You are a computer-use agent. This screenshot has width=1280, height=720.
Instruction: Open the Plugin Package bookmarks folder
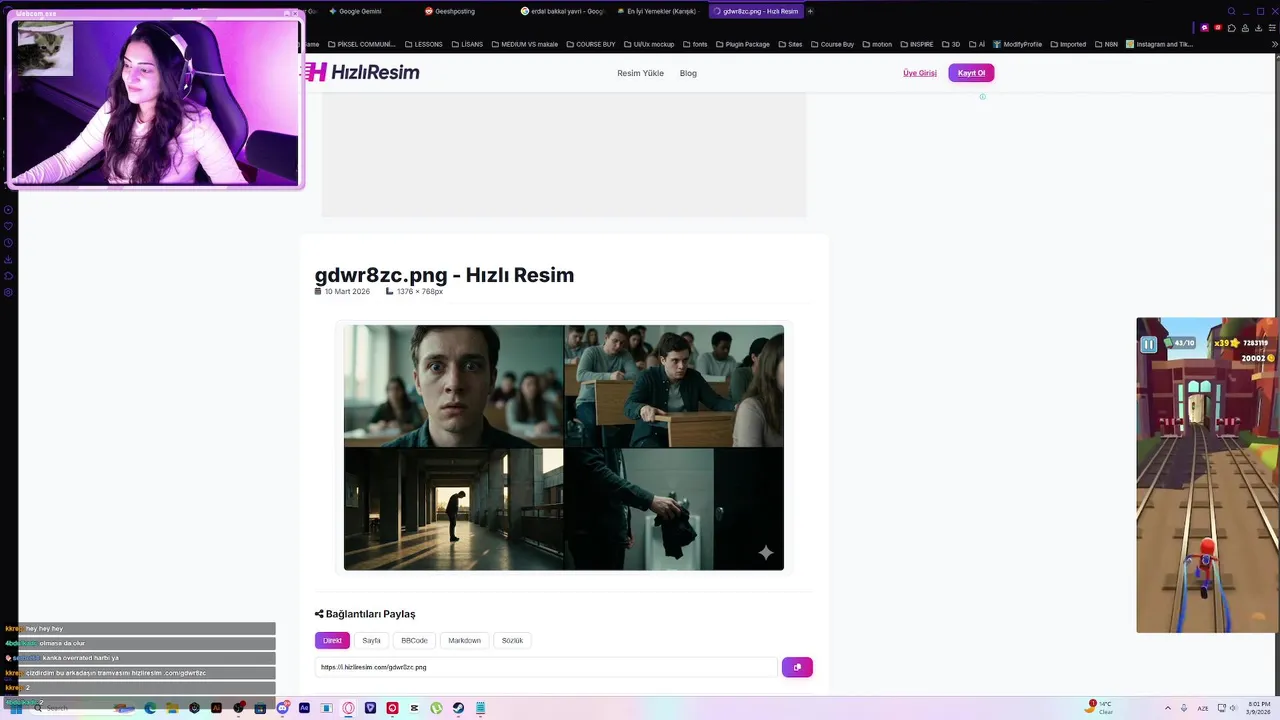pos(742,44)
